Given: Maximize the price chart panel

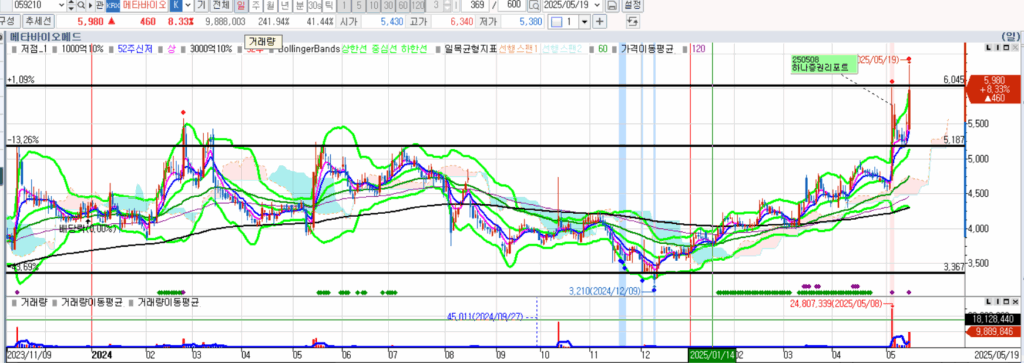Looking at the screenshot, I should pos(1006,47).
